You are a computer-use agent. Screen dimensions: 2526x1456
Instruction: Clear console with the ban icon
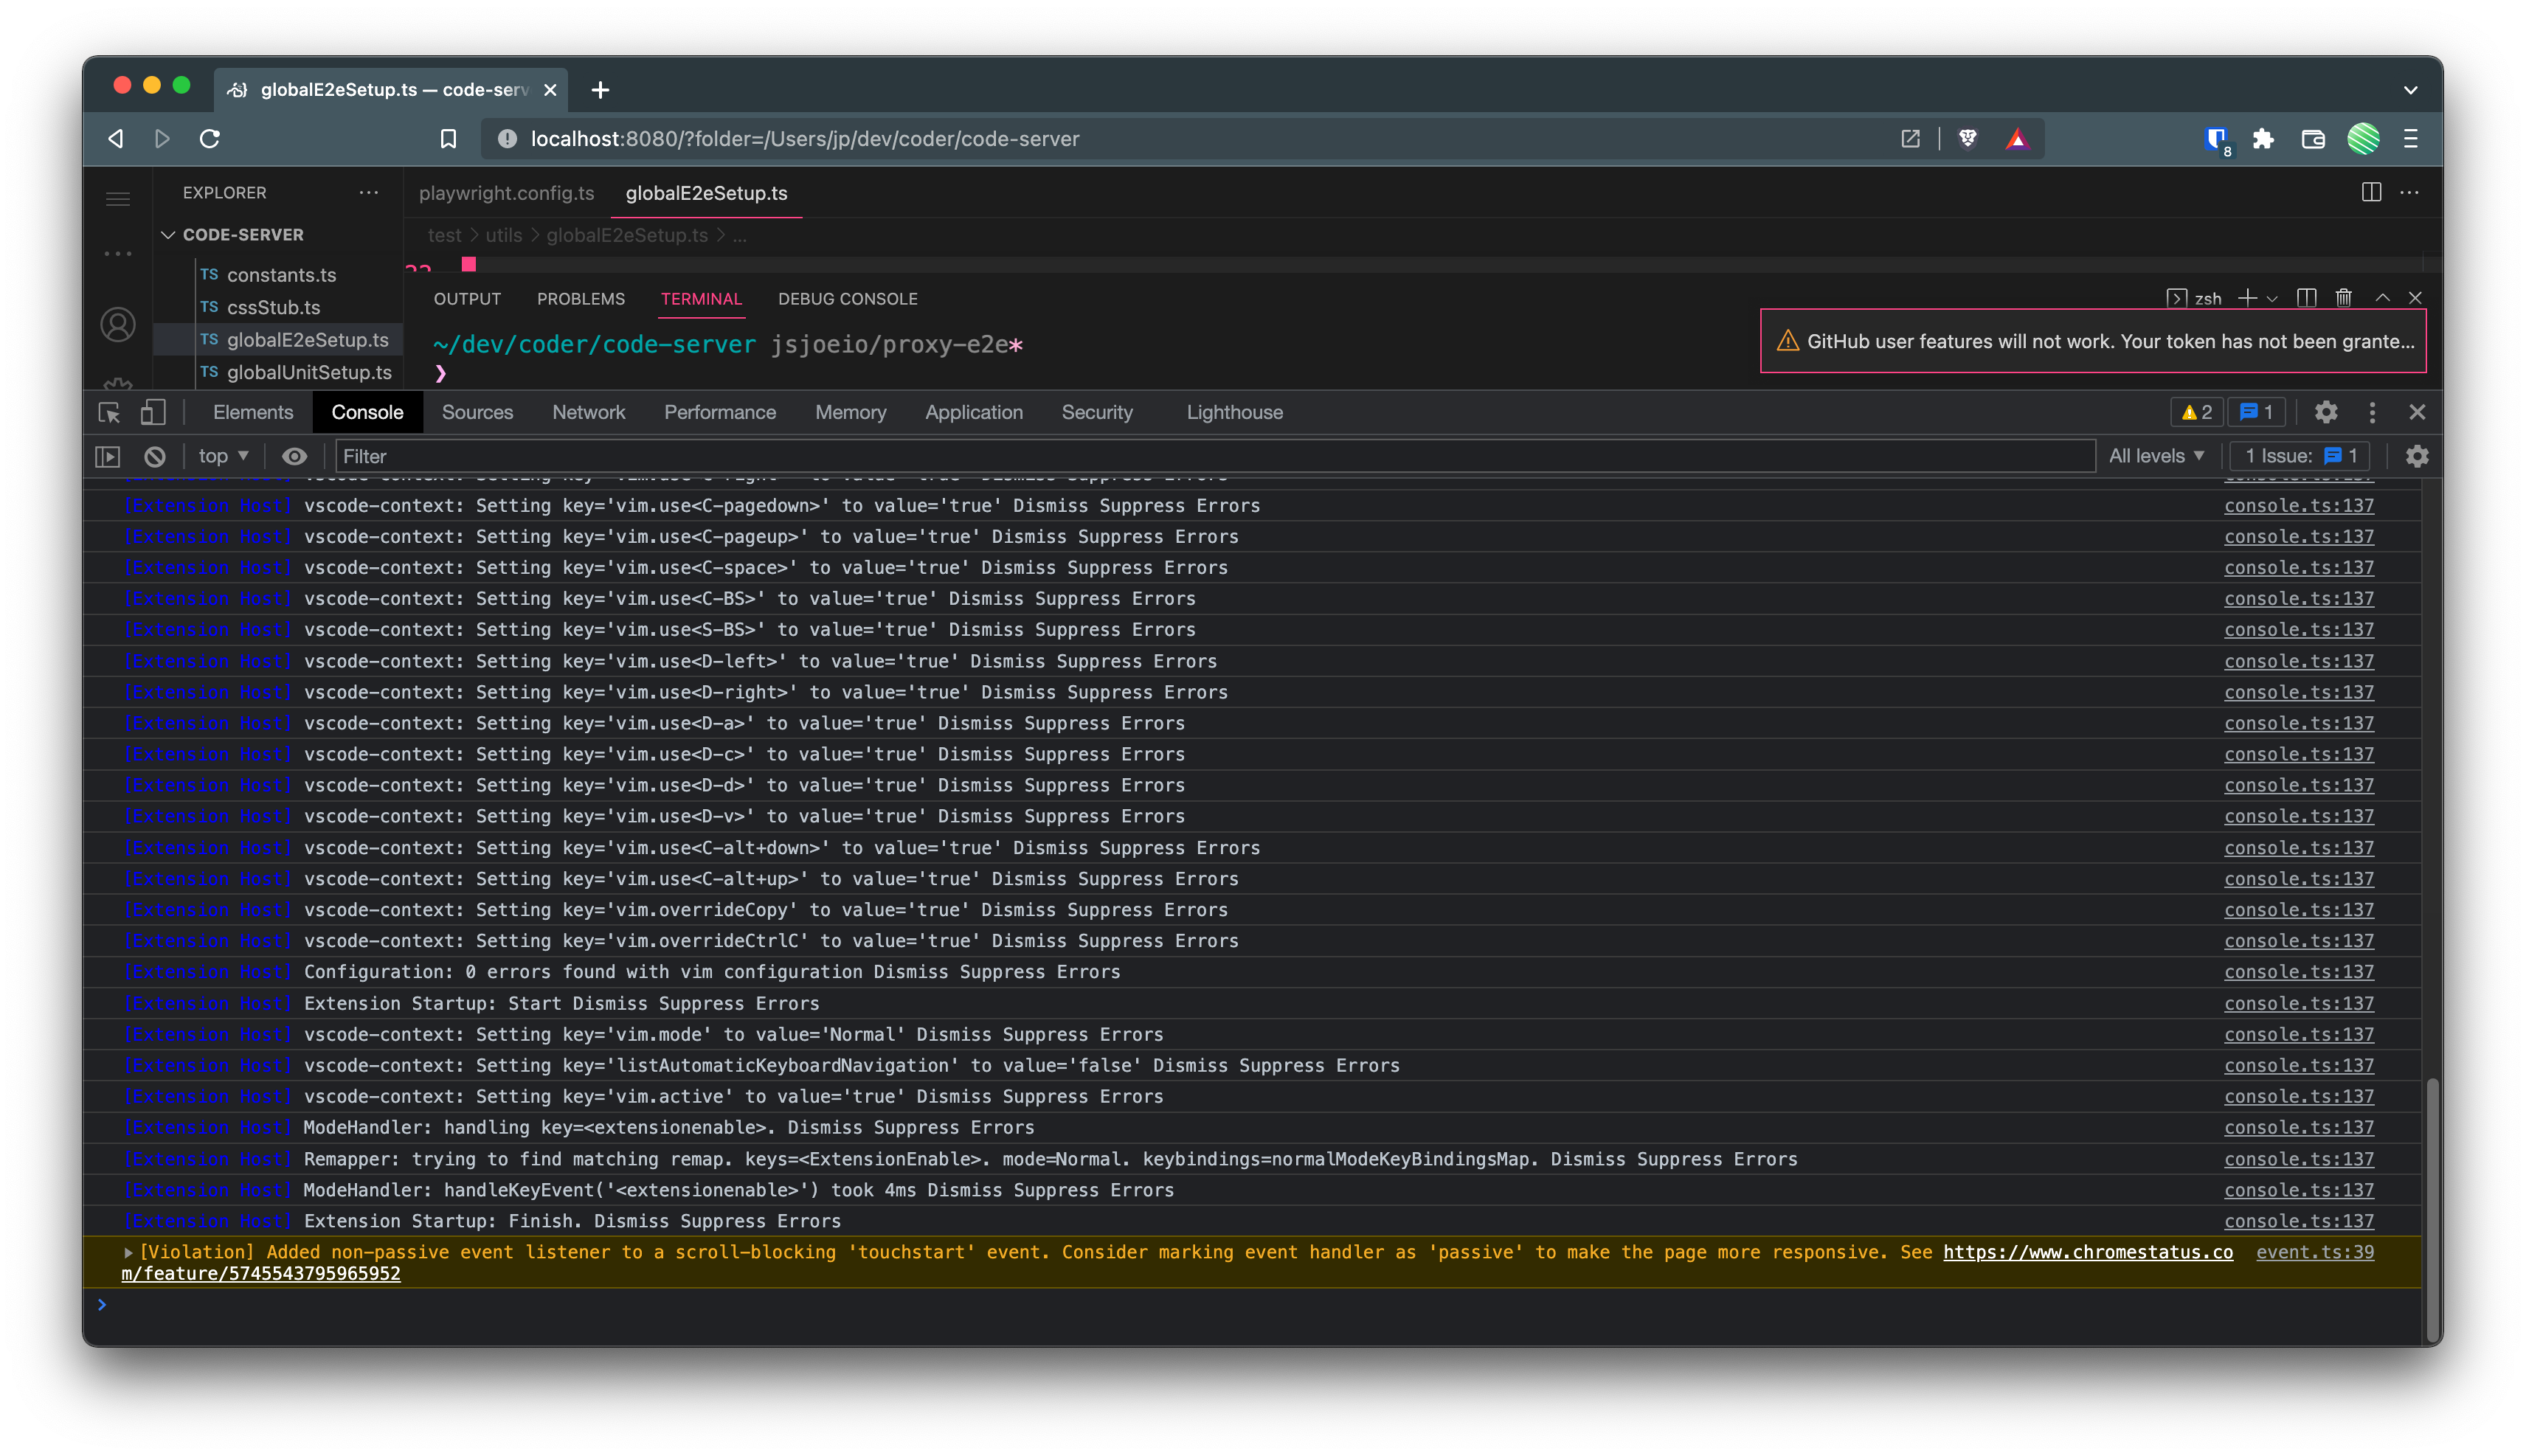click(154, 456)
